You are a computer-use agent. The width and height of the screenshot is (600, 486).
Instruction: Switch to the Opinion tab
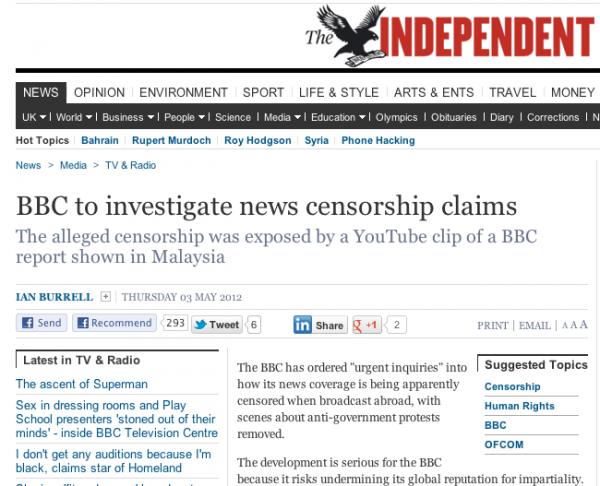coord(99,93)
